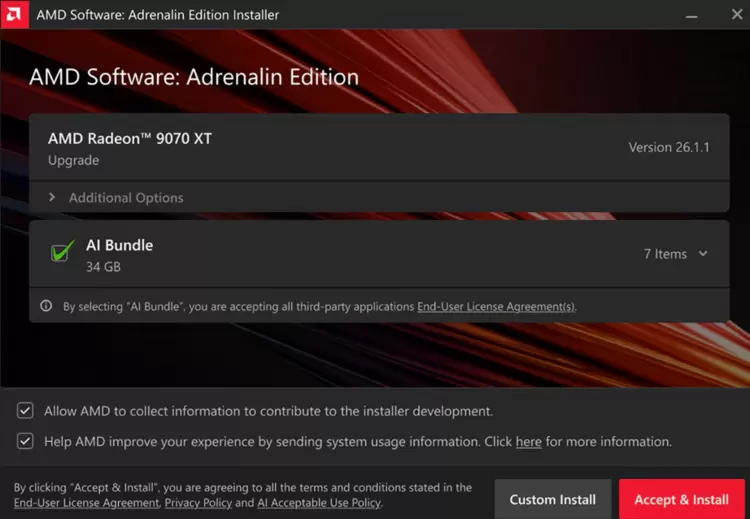The width and height of the screenshot is (750, 519).
Task: Open the AI Acceptable Use Policy link
Action: point(319,503)
